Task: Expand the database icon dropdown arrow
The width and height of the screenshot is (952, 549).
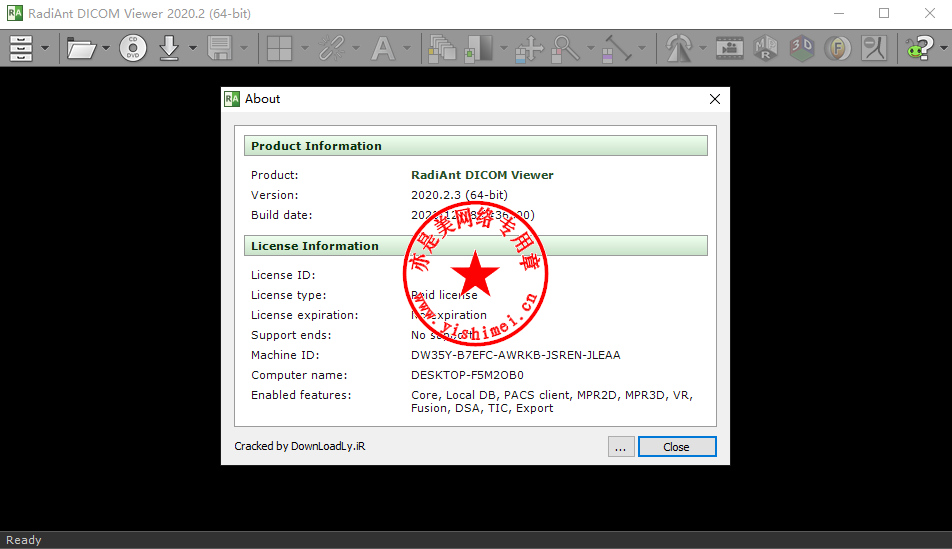Action: click(x=45, y=48)
